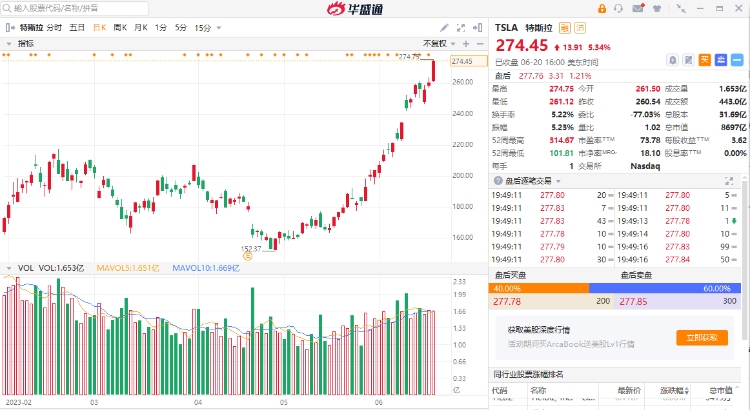
Task: Click the orange 40.00% buy ratio bar
Action: 539,288
